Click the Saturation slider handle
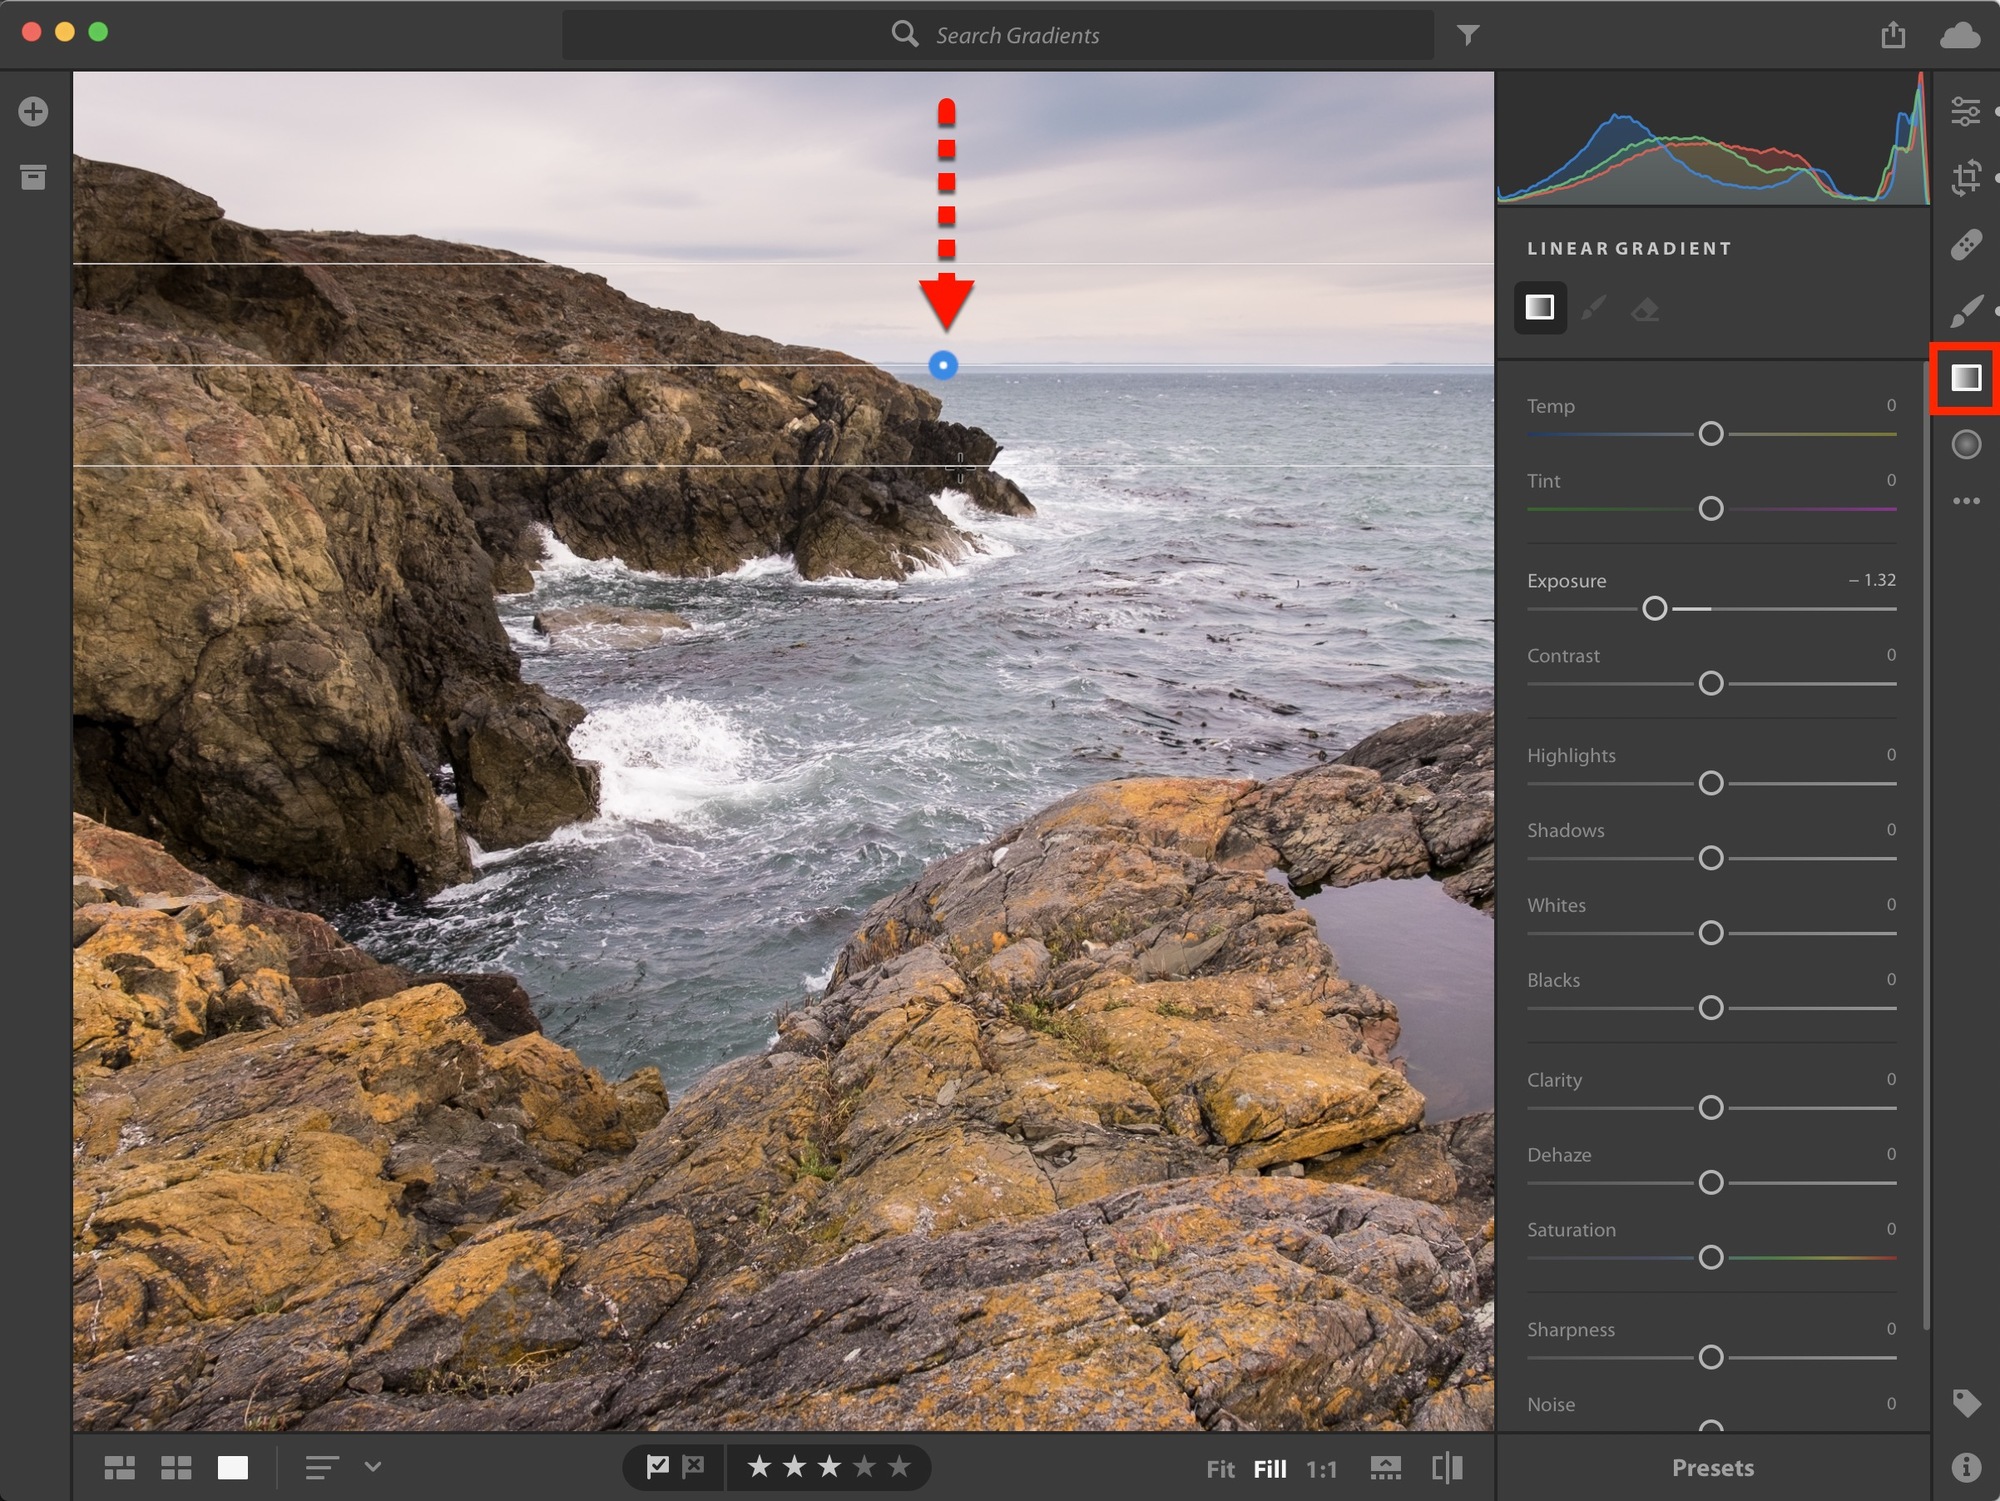This screenshot has height=1501, width=2000. click(x=1711, y=1257)
